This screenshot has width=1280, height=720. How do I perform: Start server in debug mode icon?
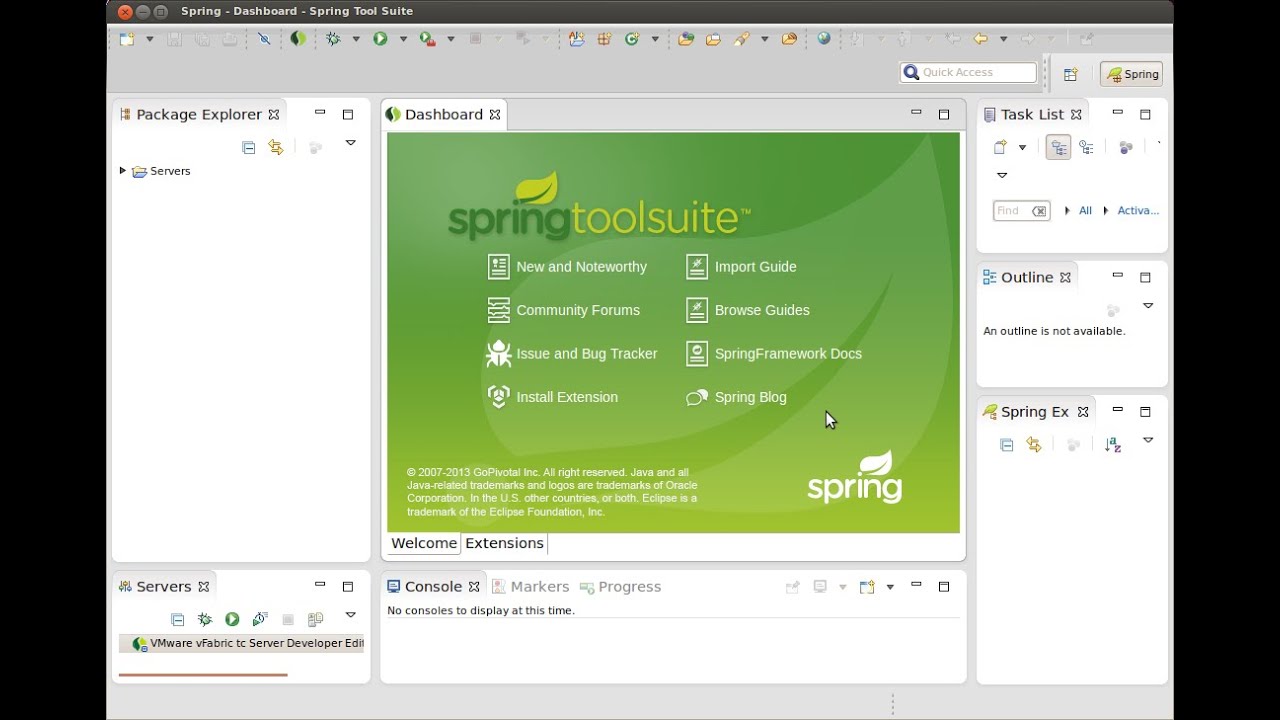[205, 620]
